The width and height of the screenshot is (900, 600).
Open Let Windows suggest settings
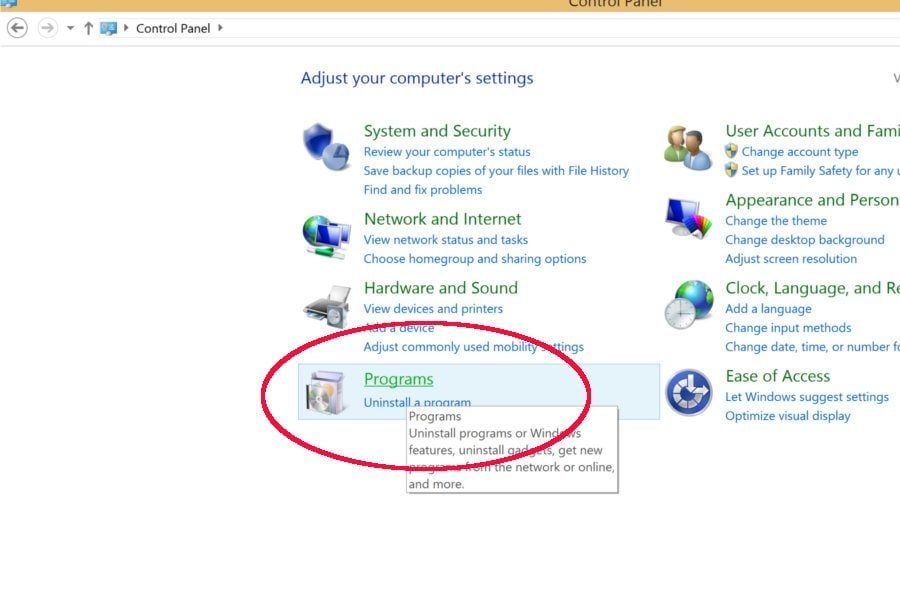tap(806, 397)
